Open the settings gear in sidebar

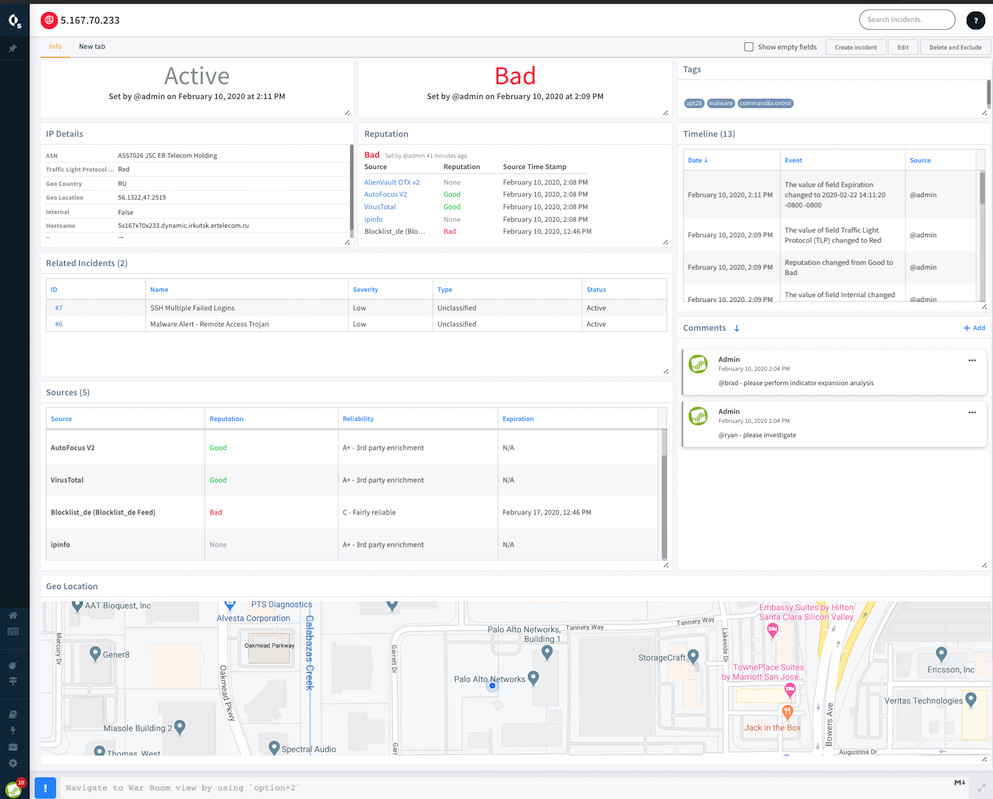pyautogui.click(x=13, y=763)
